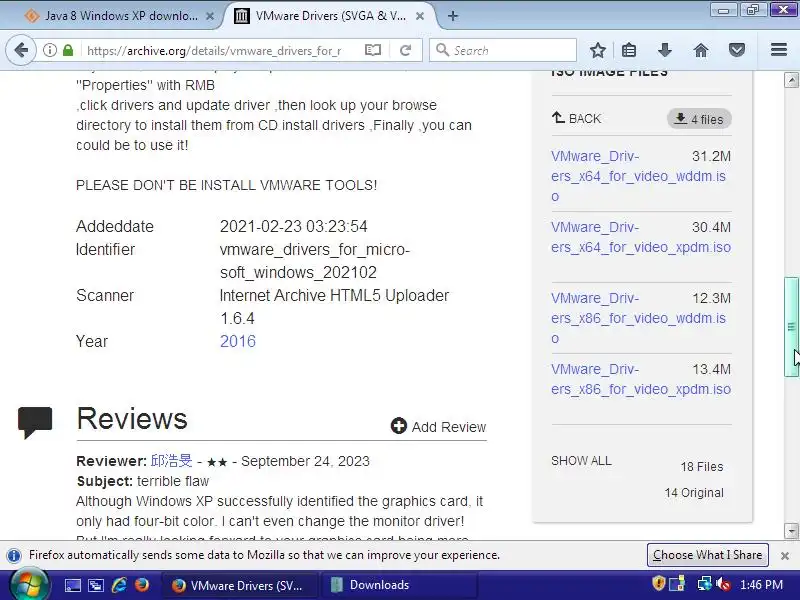
Task: Click the Reviews heading
Action: pyautogui.click(x=132, y=419)
